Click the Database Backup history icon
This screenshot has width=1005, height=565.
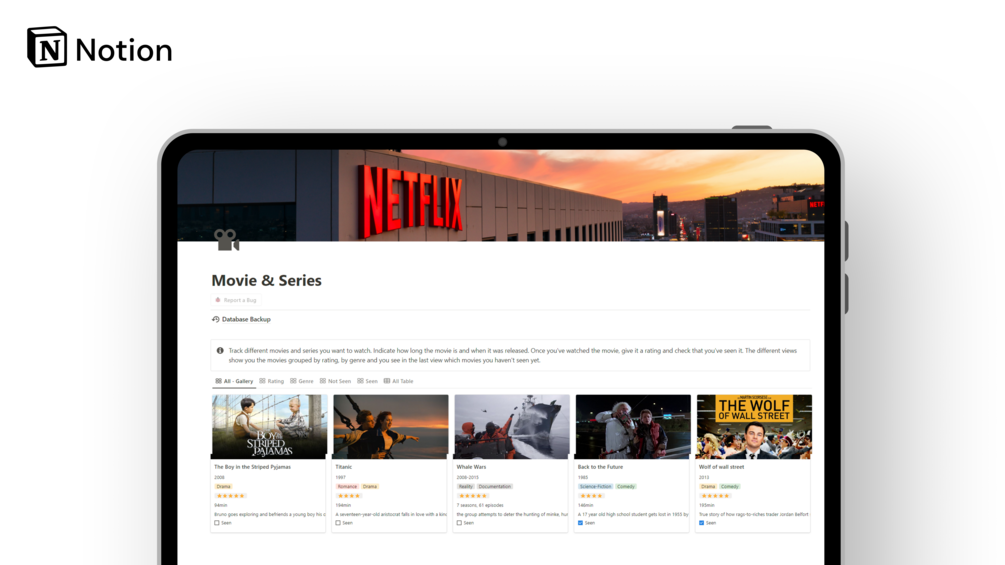(215, 319)
